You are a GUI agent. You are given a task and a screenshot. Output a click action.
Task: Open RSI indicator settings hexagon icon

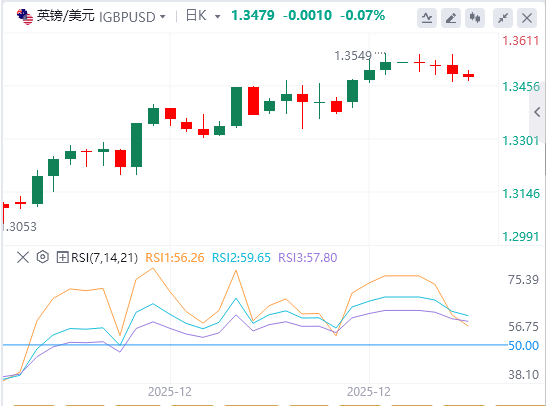click(42, 257)
